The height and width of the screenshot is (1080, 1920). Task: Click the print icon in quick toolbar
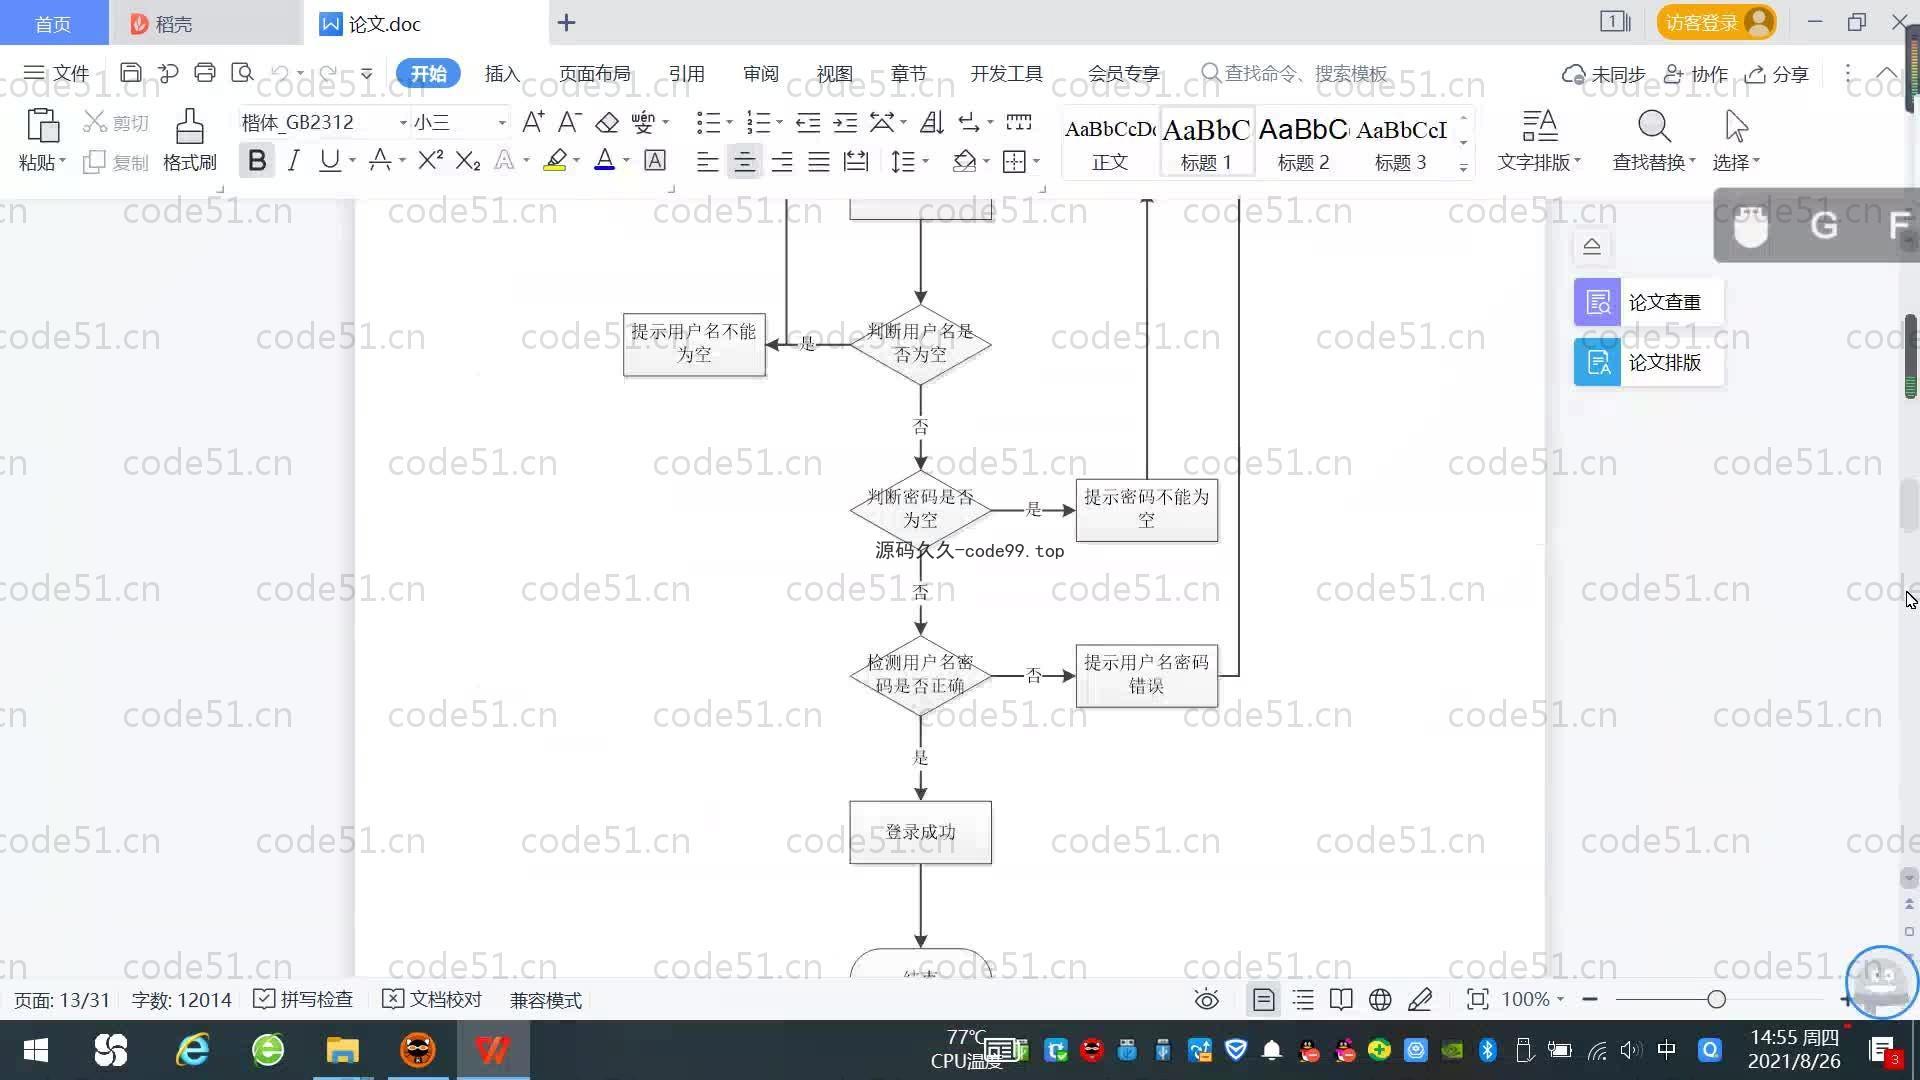[205, 72]
